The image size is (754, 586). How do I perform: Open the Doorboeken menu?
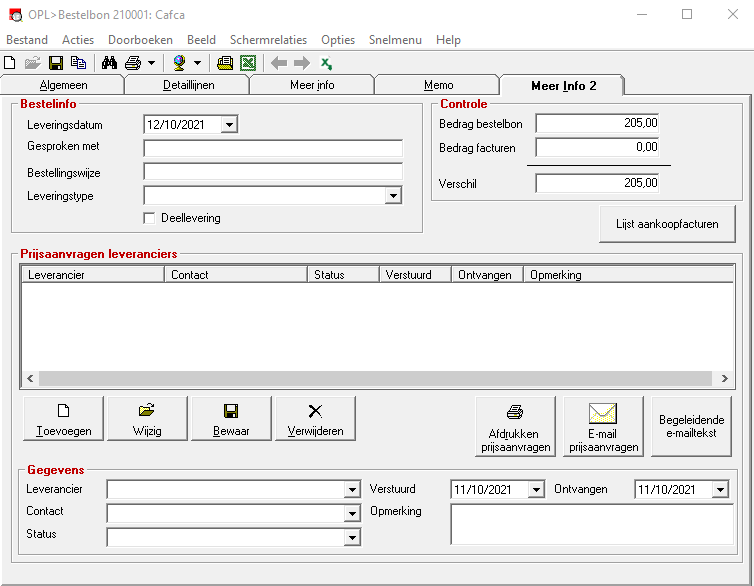(x=140, y=40)
